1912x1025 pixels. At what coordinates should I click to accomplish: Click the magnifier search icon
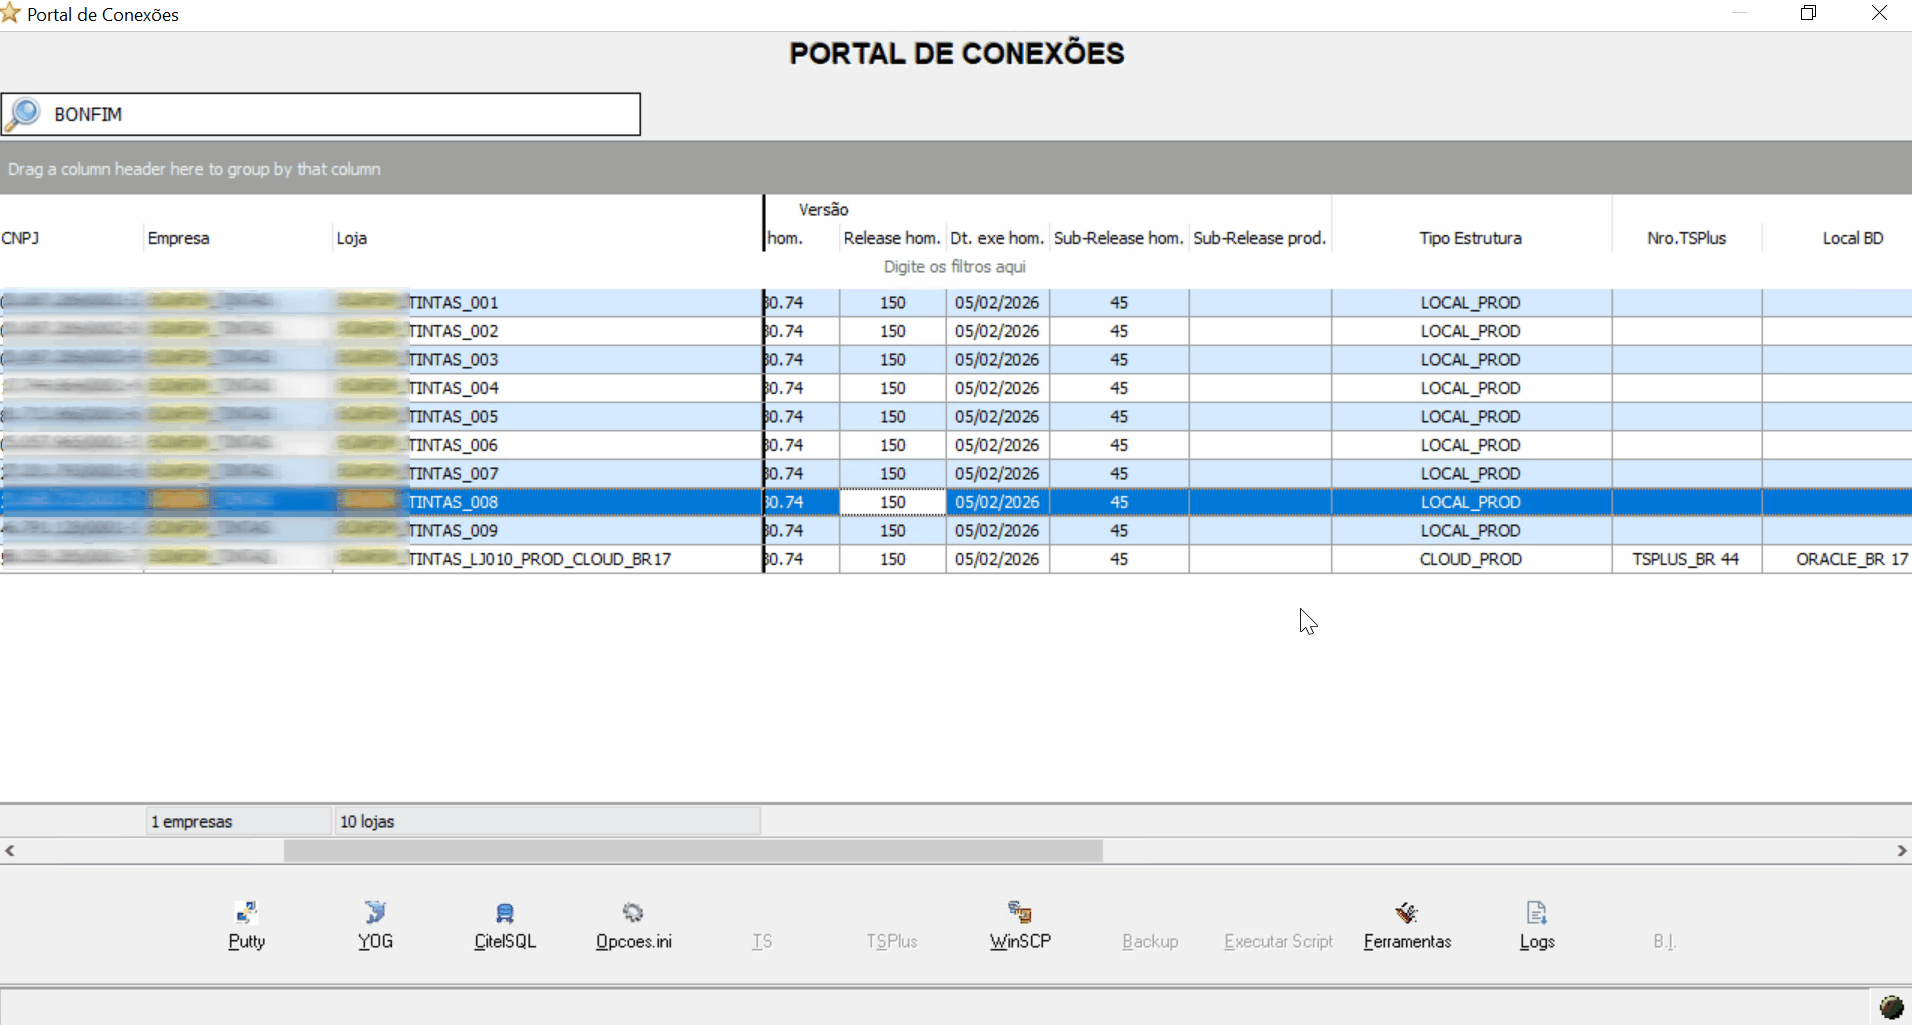coord(22,114)
